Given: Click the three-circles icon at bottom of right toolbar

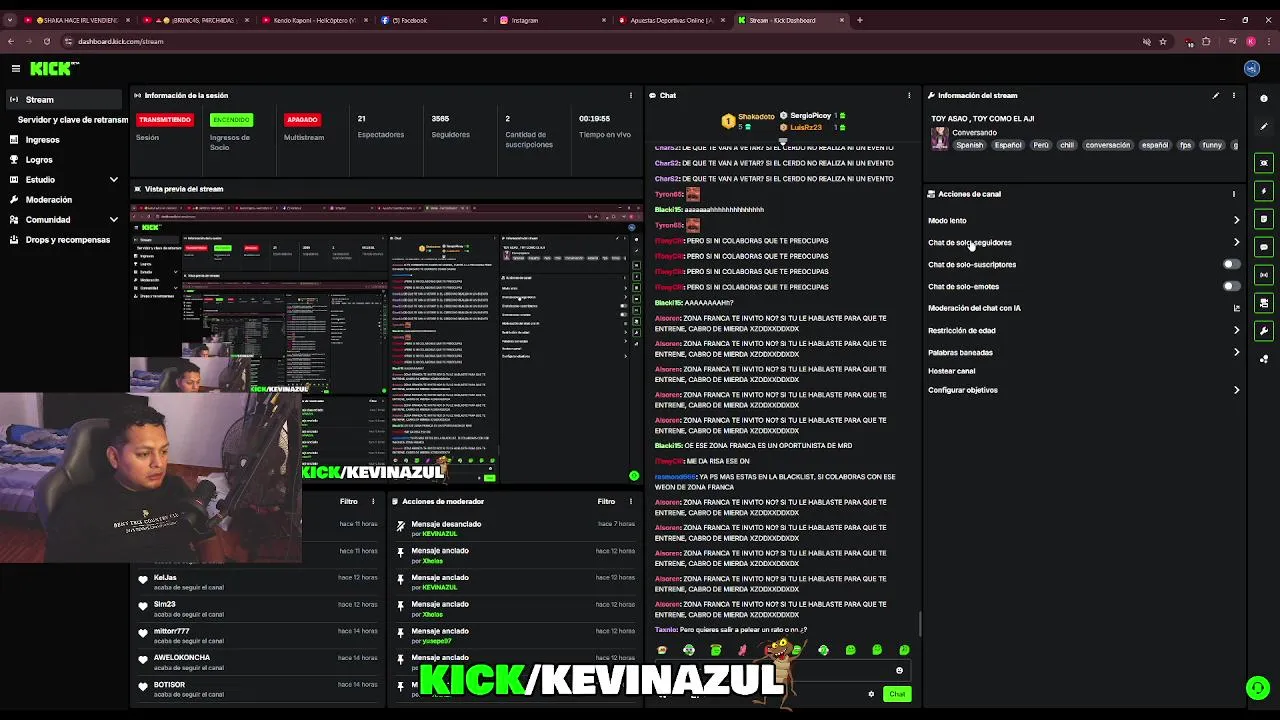Looking at the screenshot, I should point(1264,359).
